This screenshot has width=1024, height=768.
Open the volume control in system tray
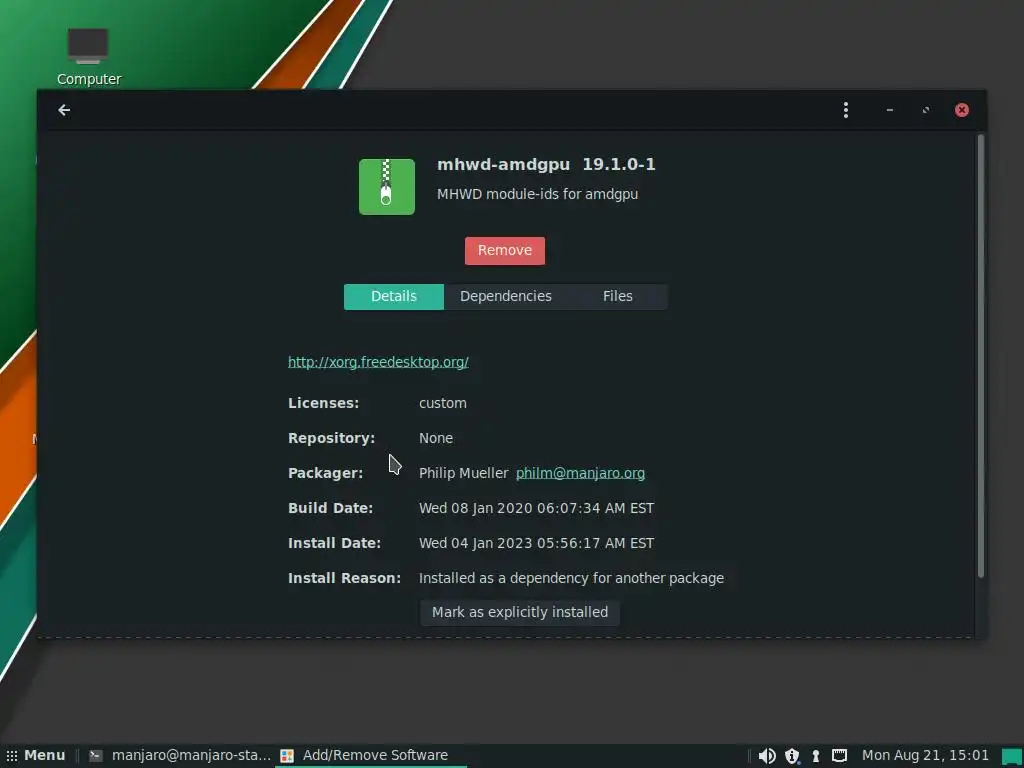(x=767, y=756)
